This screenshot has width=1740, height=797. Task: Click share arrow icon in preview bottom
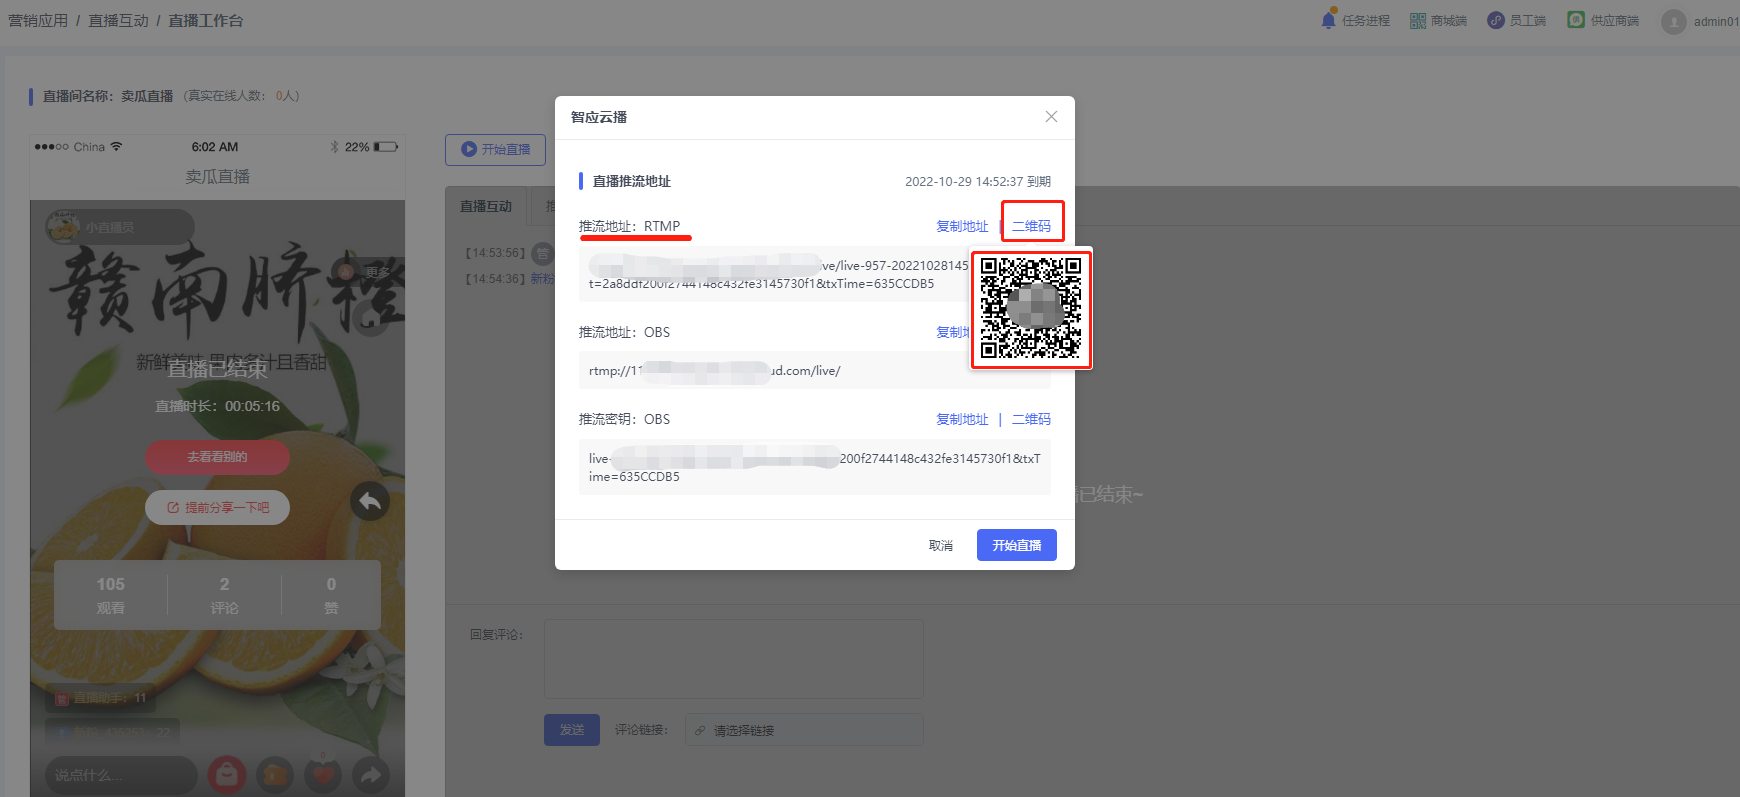[371, 775]
